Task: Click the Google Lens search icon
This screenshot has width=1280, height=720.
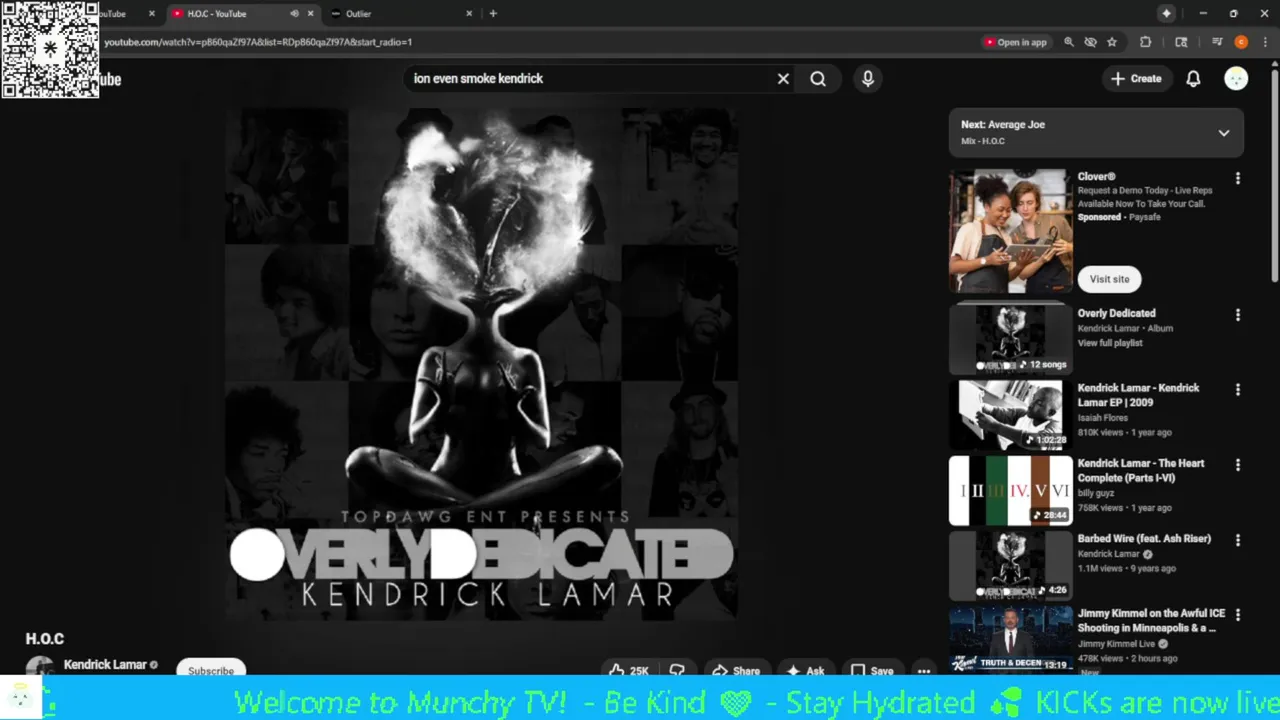Action: 1181,42
